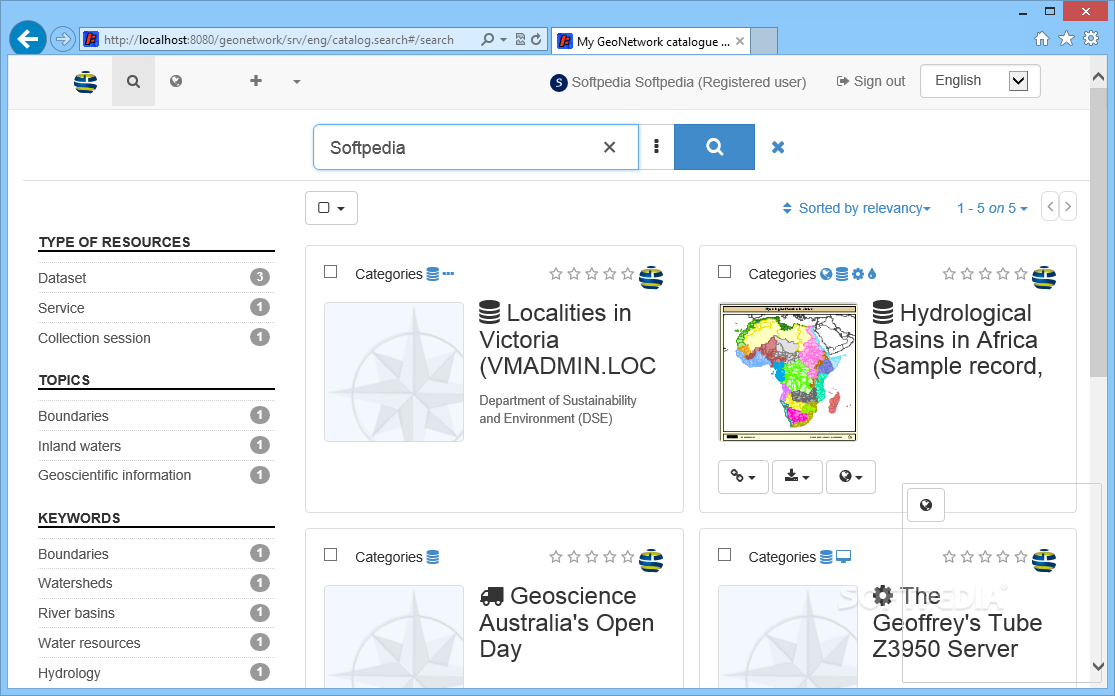The height and width of the screenshot is (696, 1115).
Task: Click catalogue logo on Localities in Victoria card
Action: (x=651, y=277)
